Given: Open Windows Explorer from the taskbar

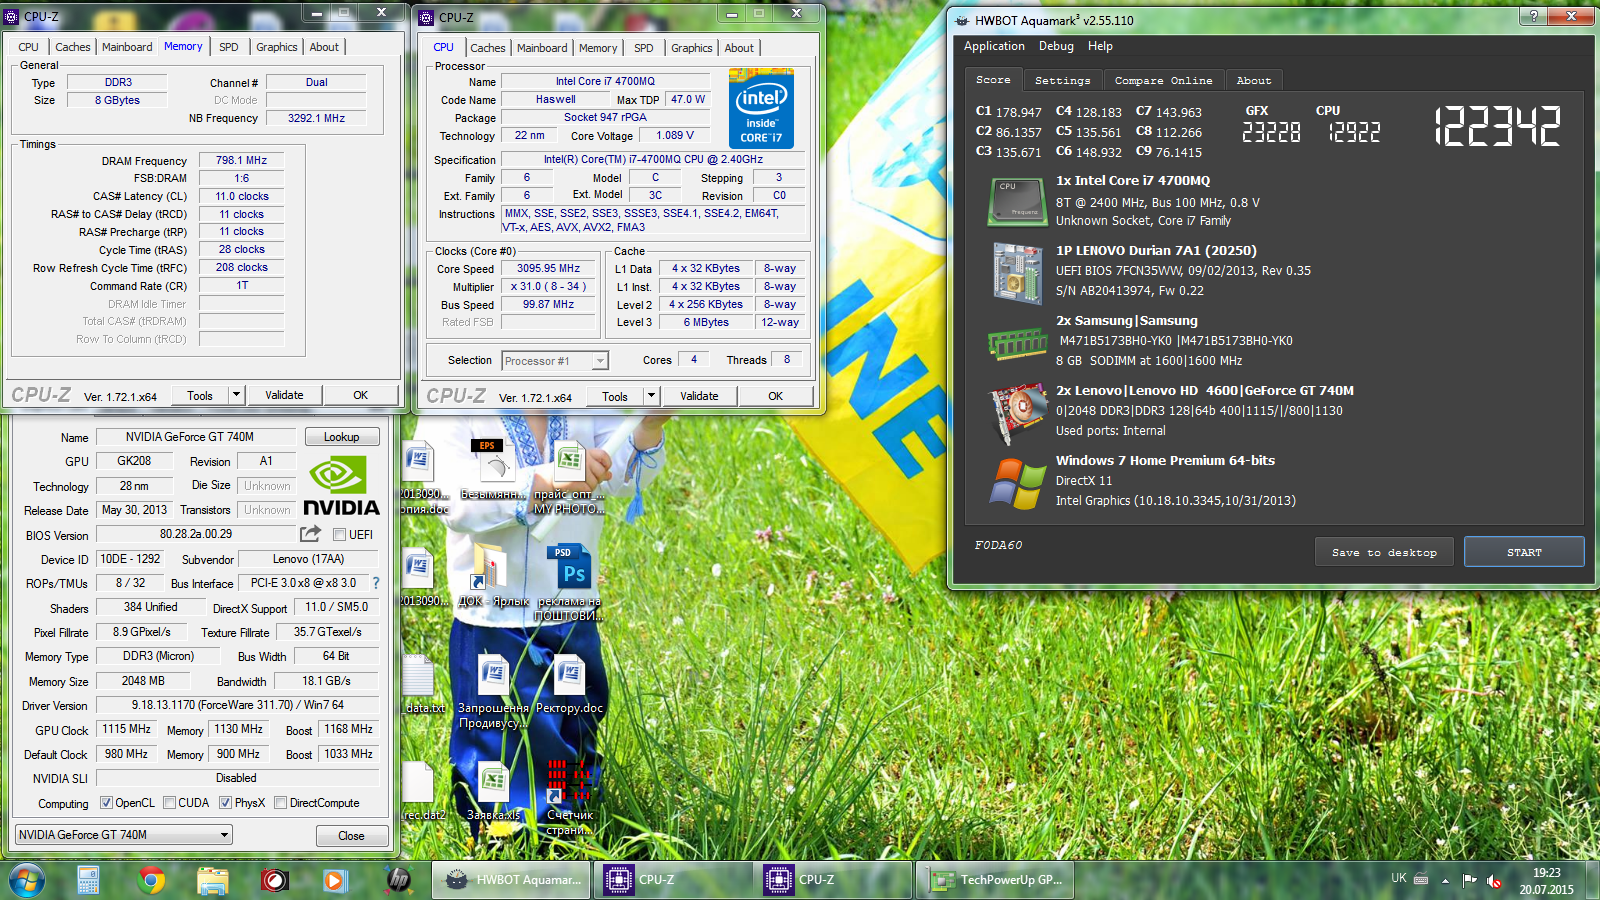Looking at the screenshot, I should pos(213,880).
